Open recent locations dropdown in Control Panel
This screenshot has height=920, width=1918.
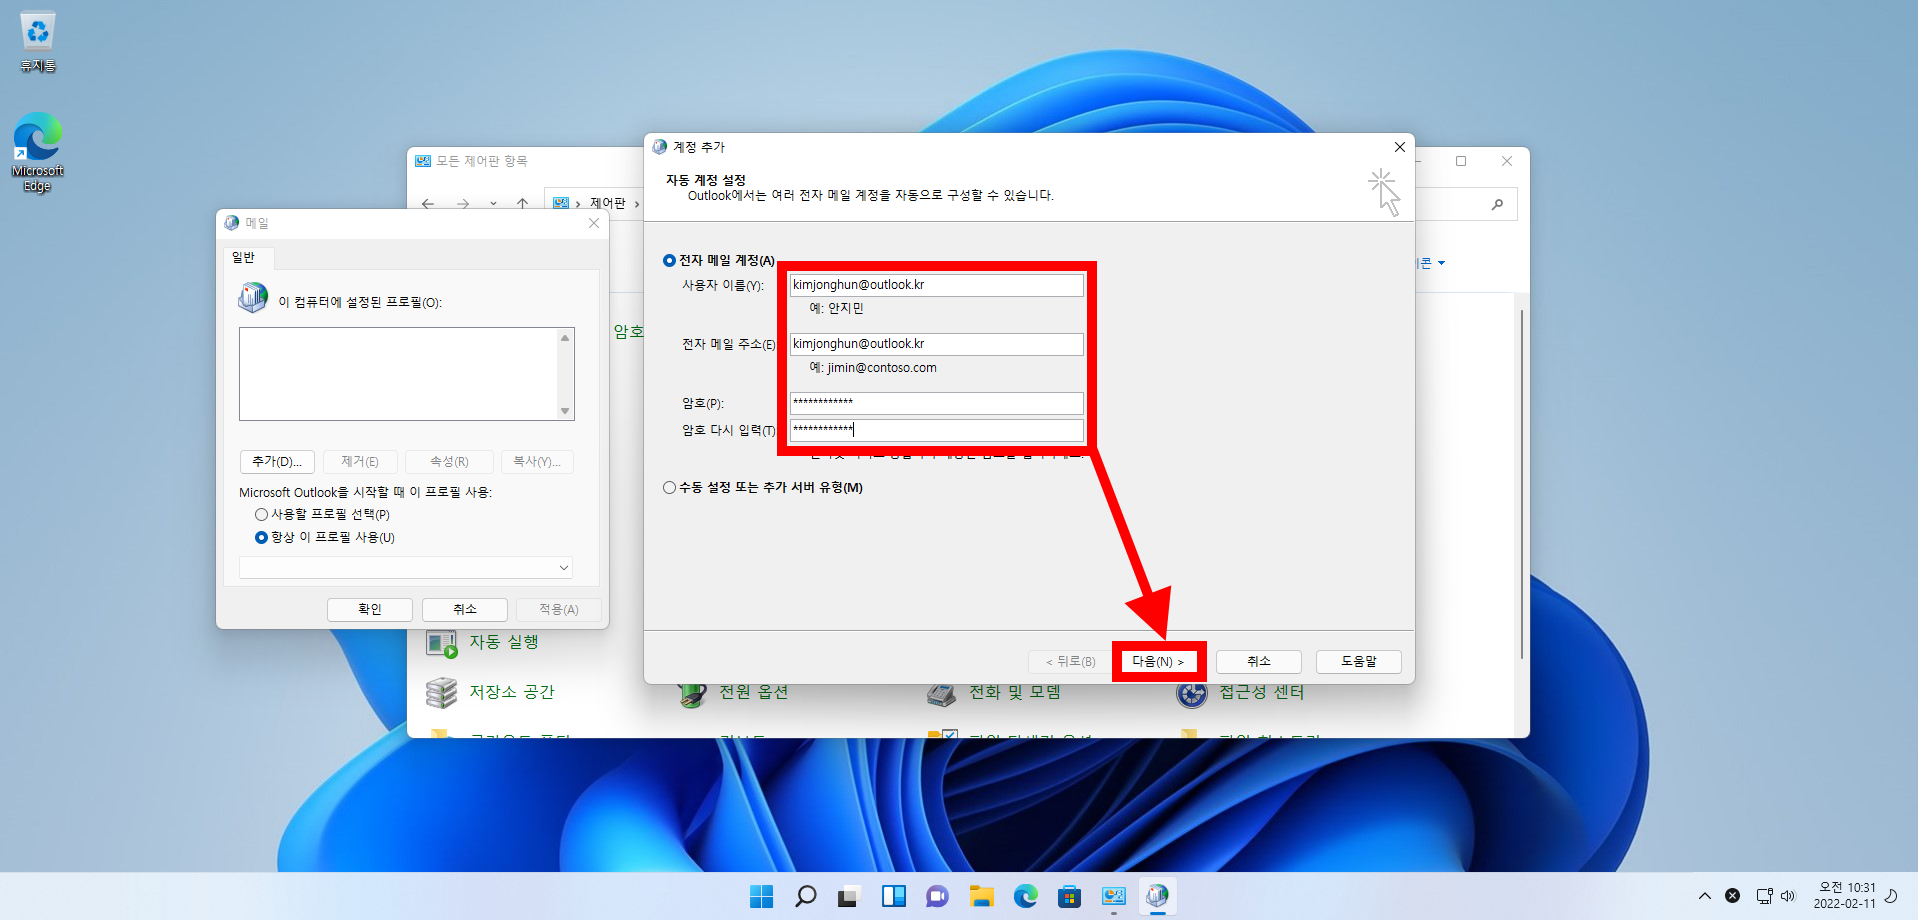pos(493,203)
